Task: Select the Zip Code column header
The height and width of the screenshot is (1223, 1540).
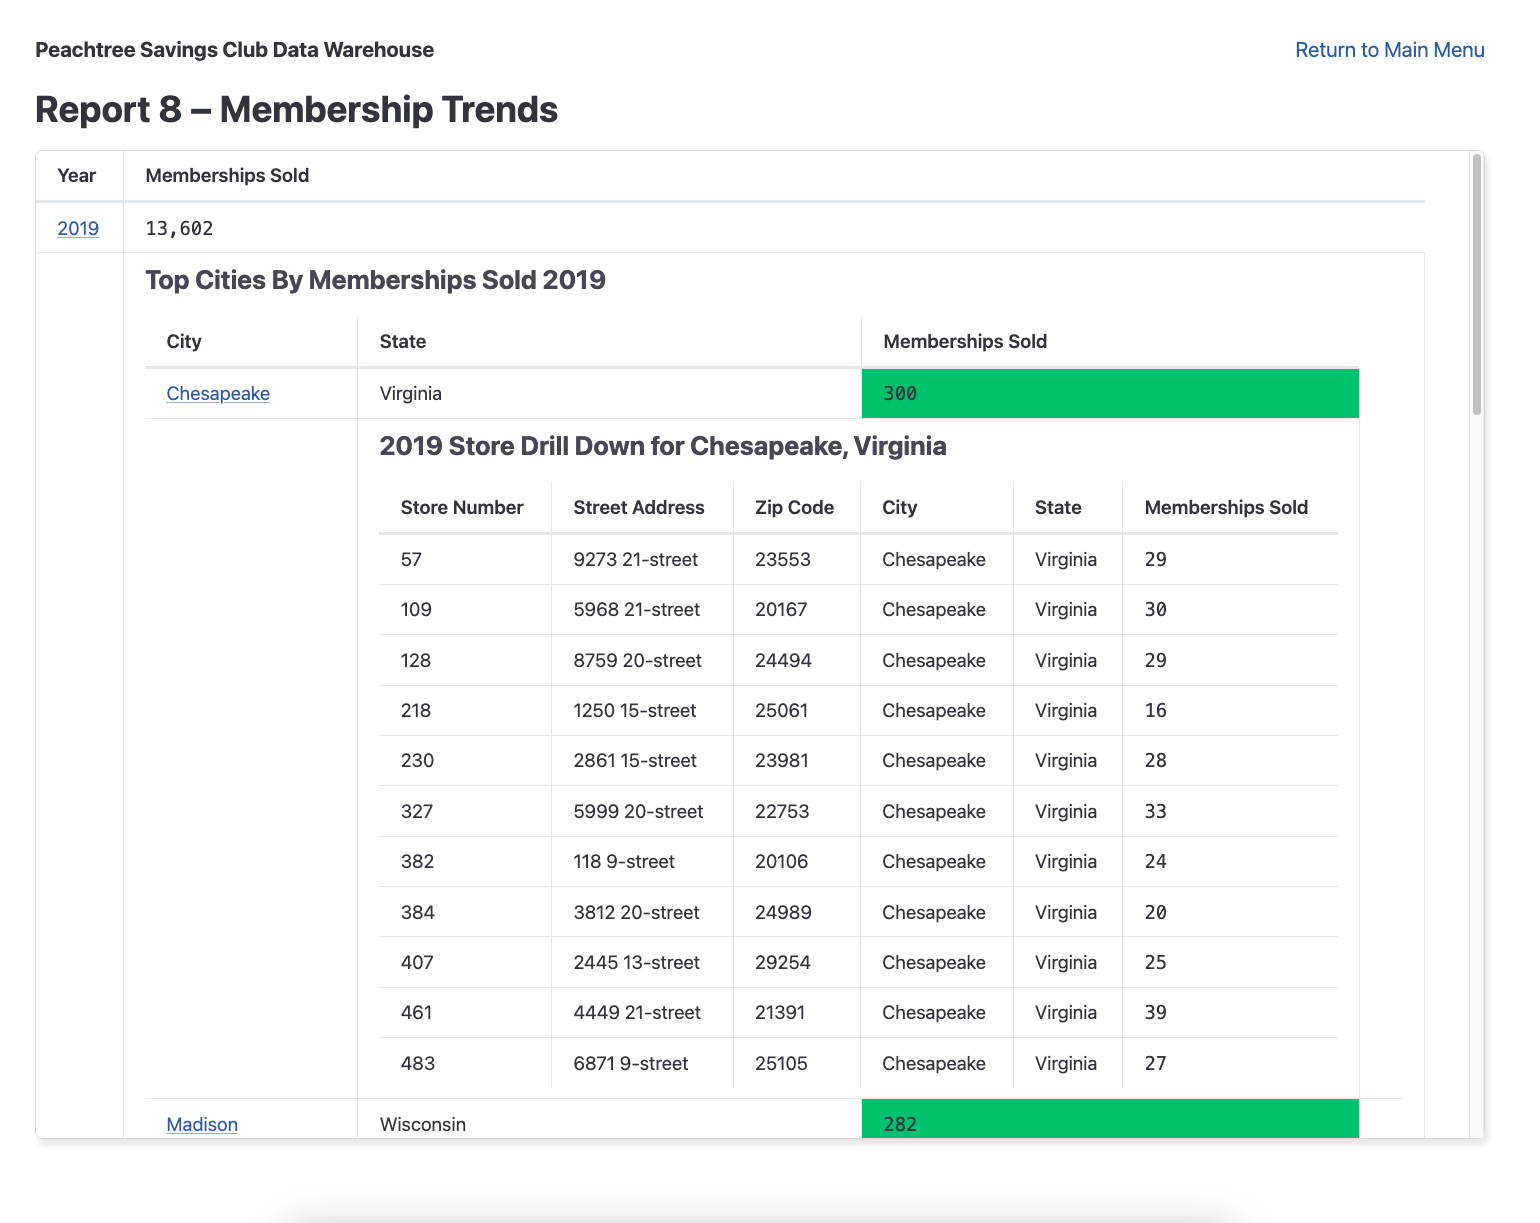Action: [x=795, y=507]
